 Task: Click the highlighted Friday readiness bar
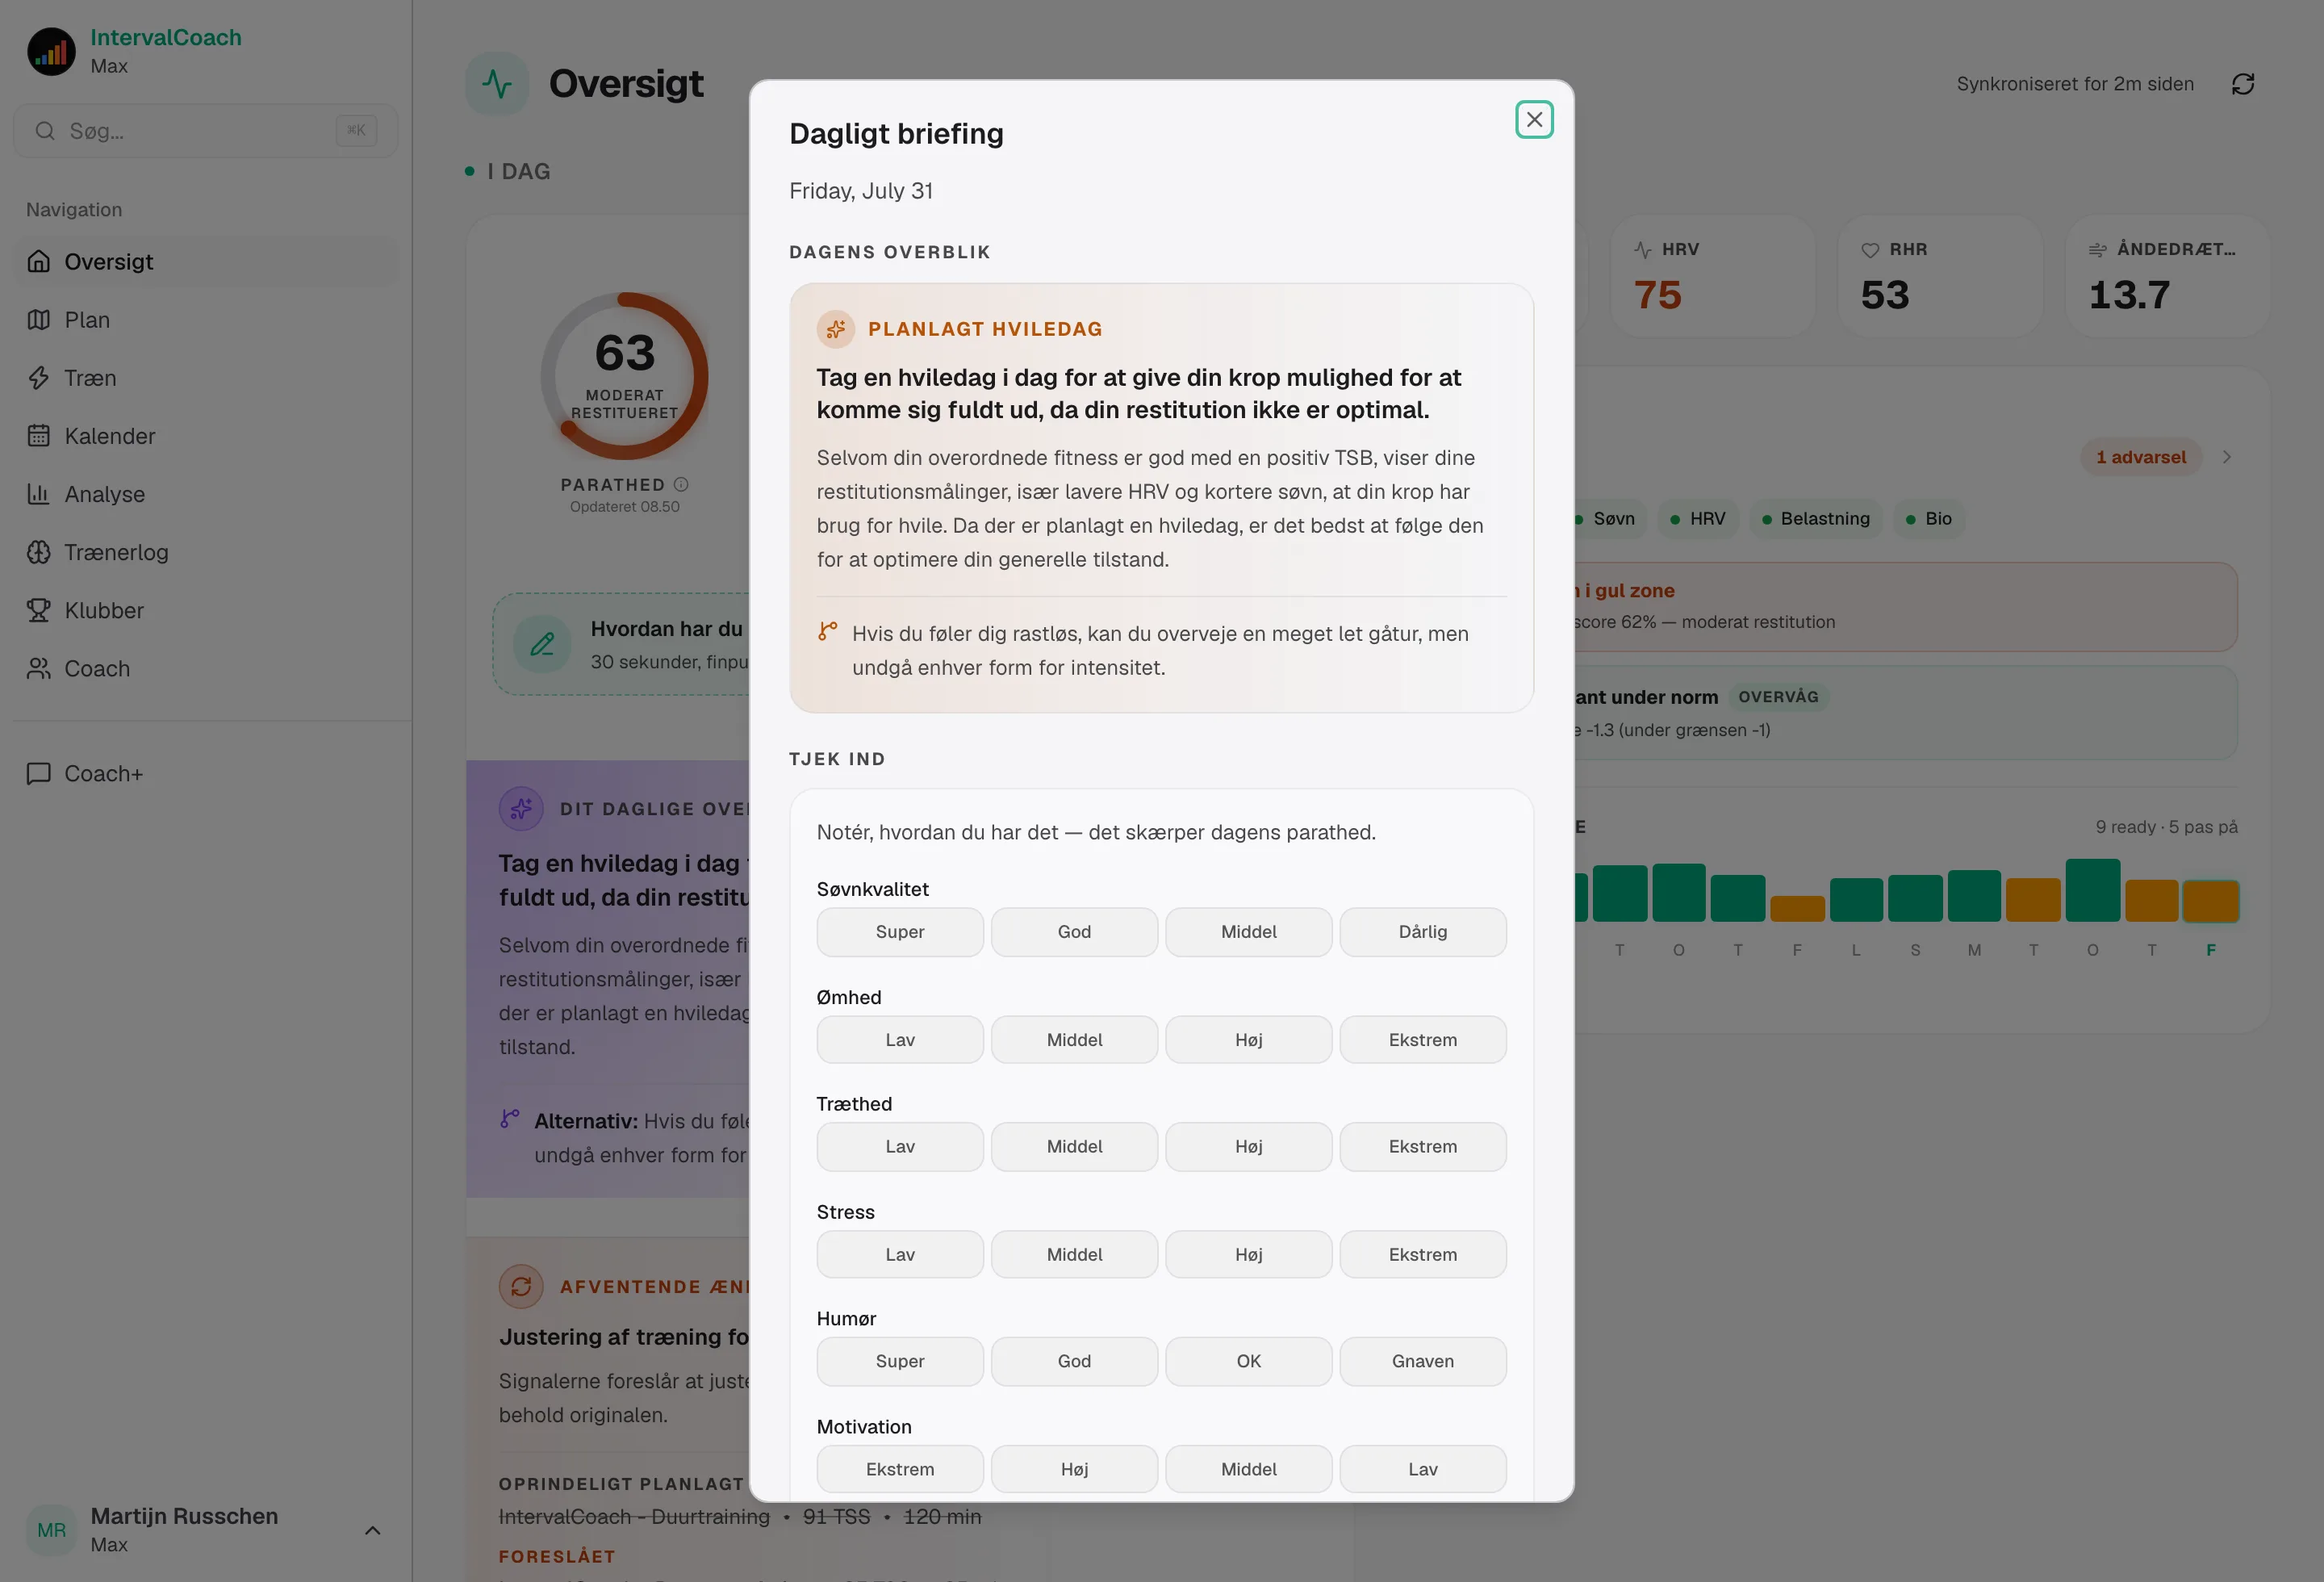pos(2210,901)
